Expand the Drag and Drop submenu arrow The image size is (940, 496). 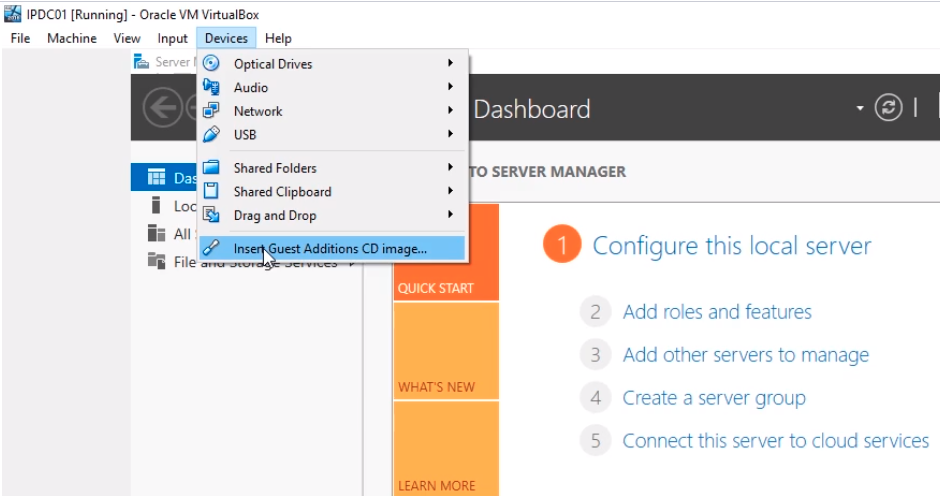[x=450, y=214]
